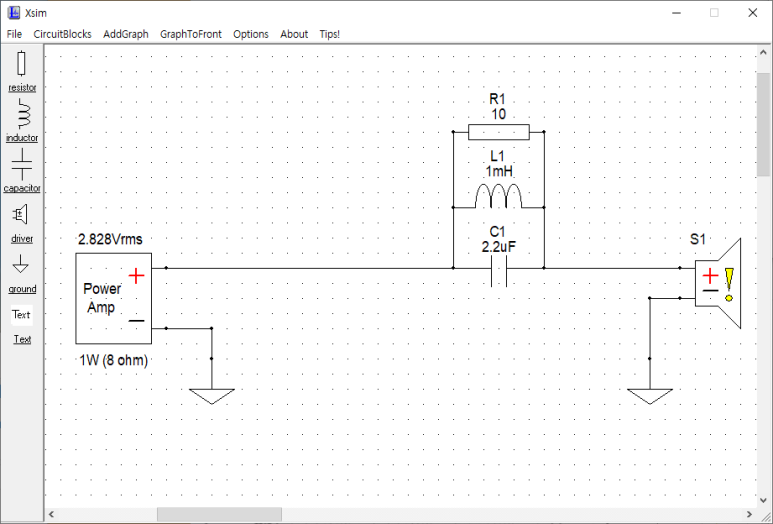Click the C1 capacitor plates on schematic
The height and width of the screenshot is (524, 773).
point(499,272)
